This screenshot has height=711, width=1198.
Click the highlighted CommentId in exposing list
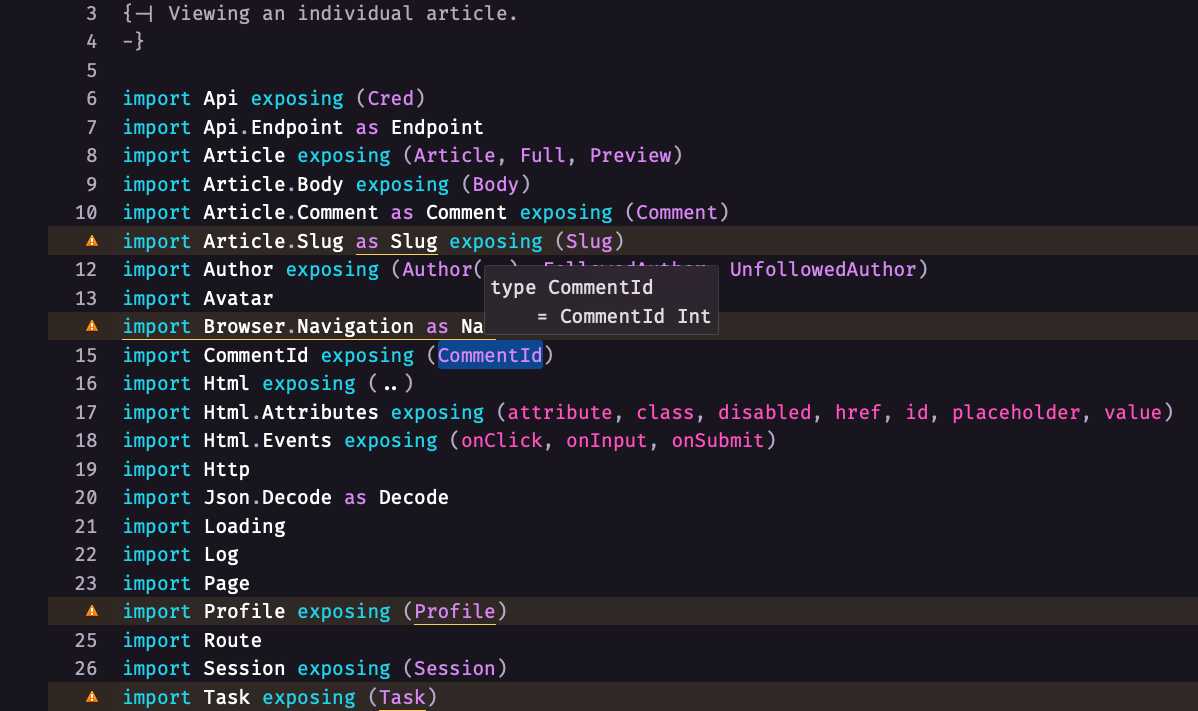pos(490,355)
